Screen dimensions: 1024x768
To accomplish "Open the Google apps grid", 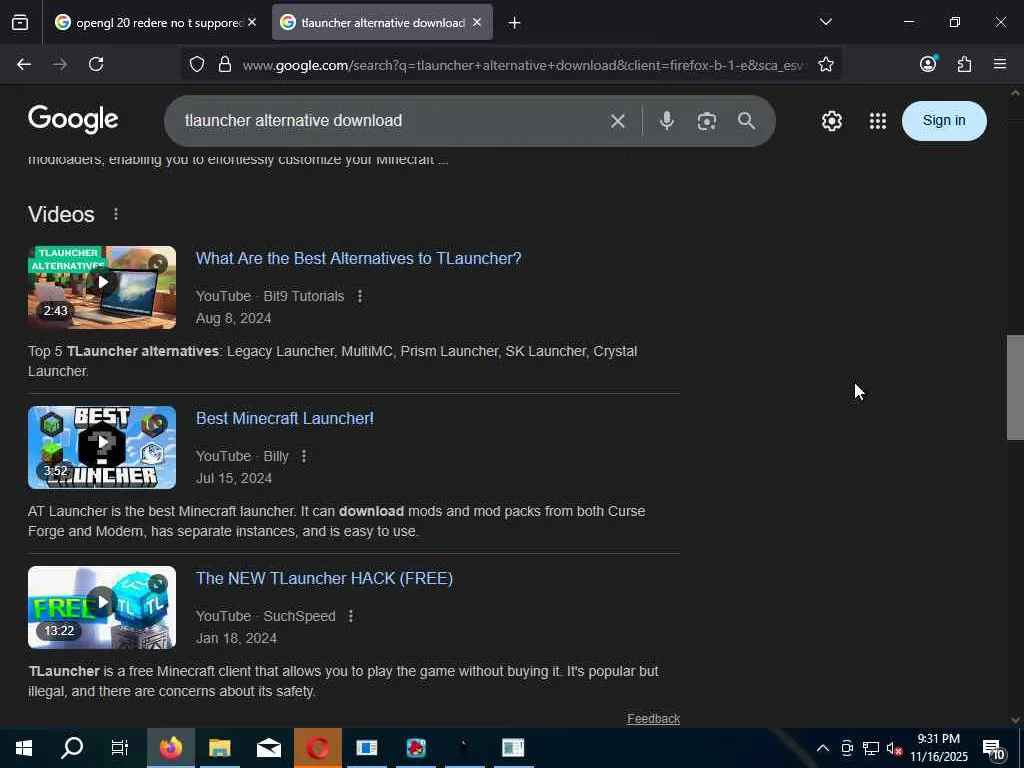I will (x=878, y=121).
